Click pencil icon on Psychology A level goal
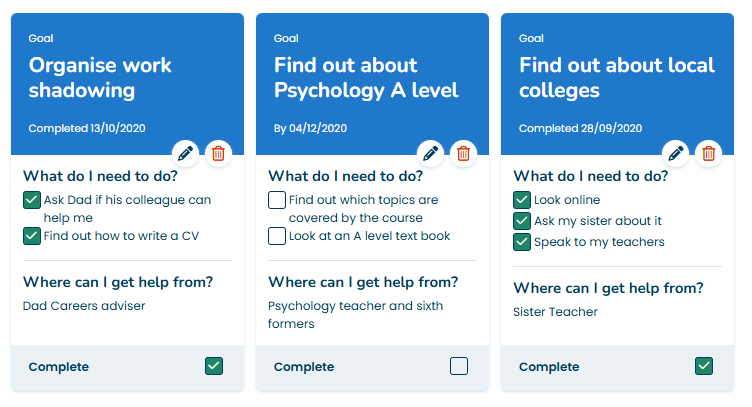The image size is (752, 407). 431,153
